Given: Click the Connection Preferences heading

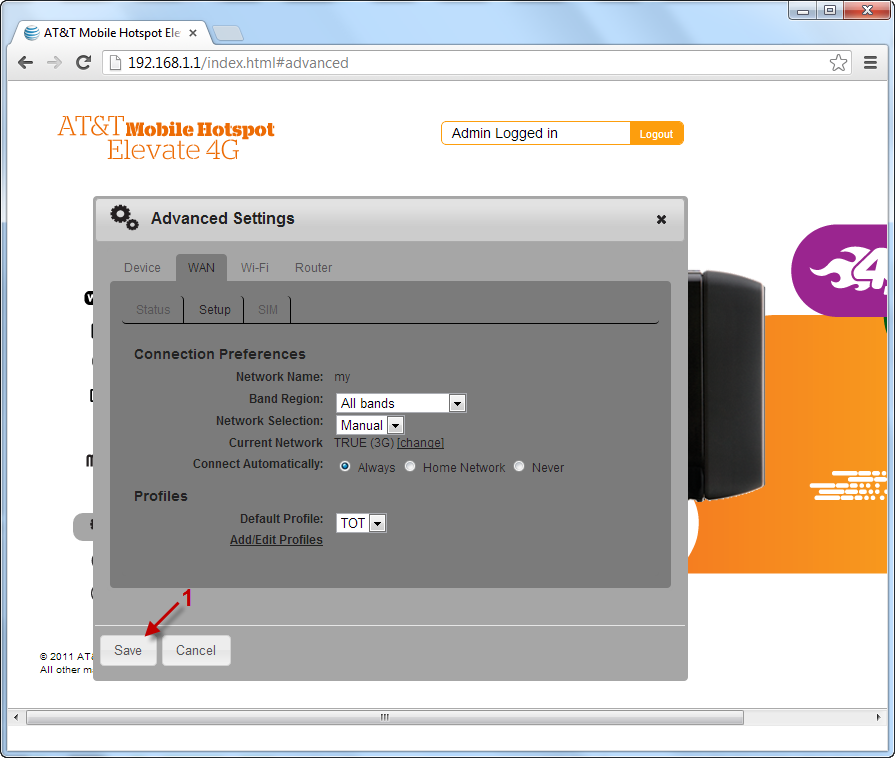Looking at the screenshot, I should [x=220, y=354].
